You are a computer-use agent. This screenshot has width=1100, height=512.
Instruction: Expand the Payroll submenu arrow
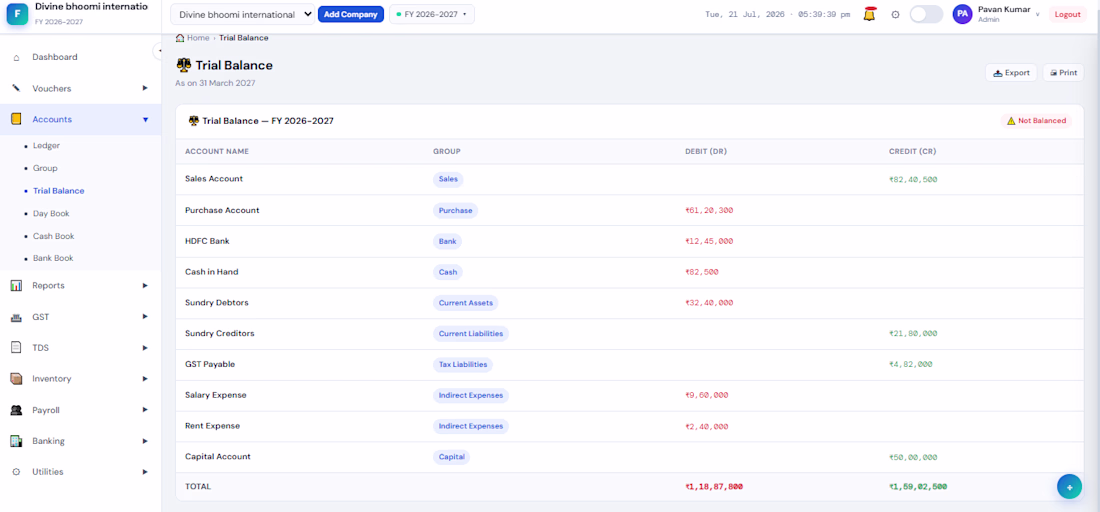coord(145,410)
